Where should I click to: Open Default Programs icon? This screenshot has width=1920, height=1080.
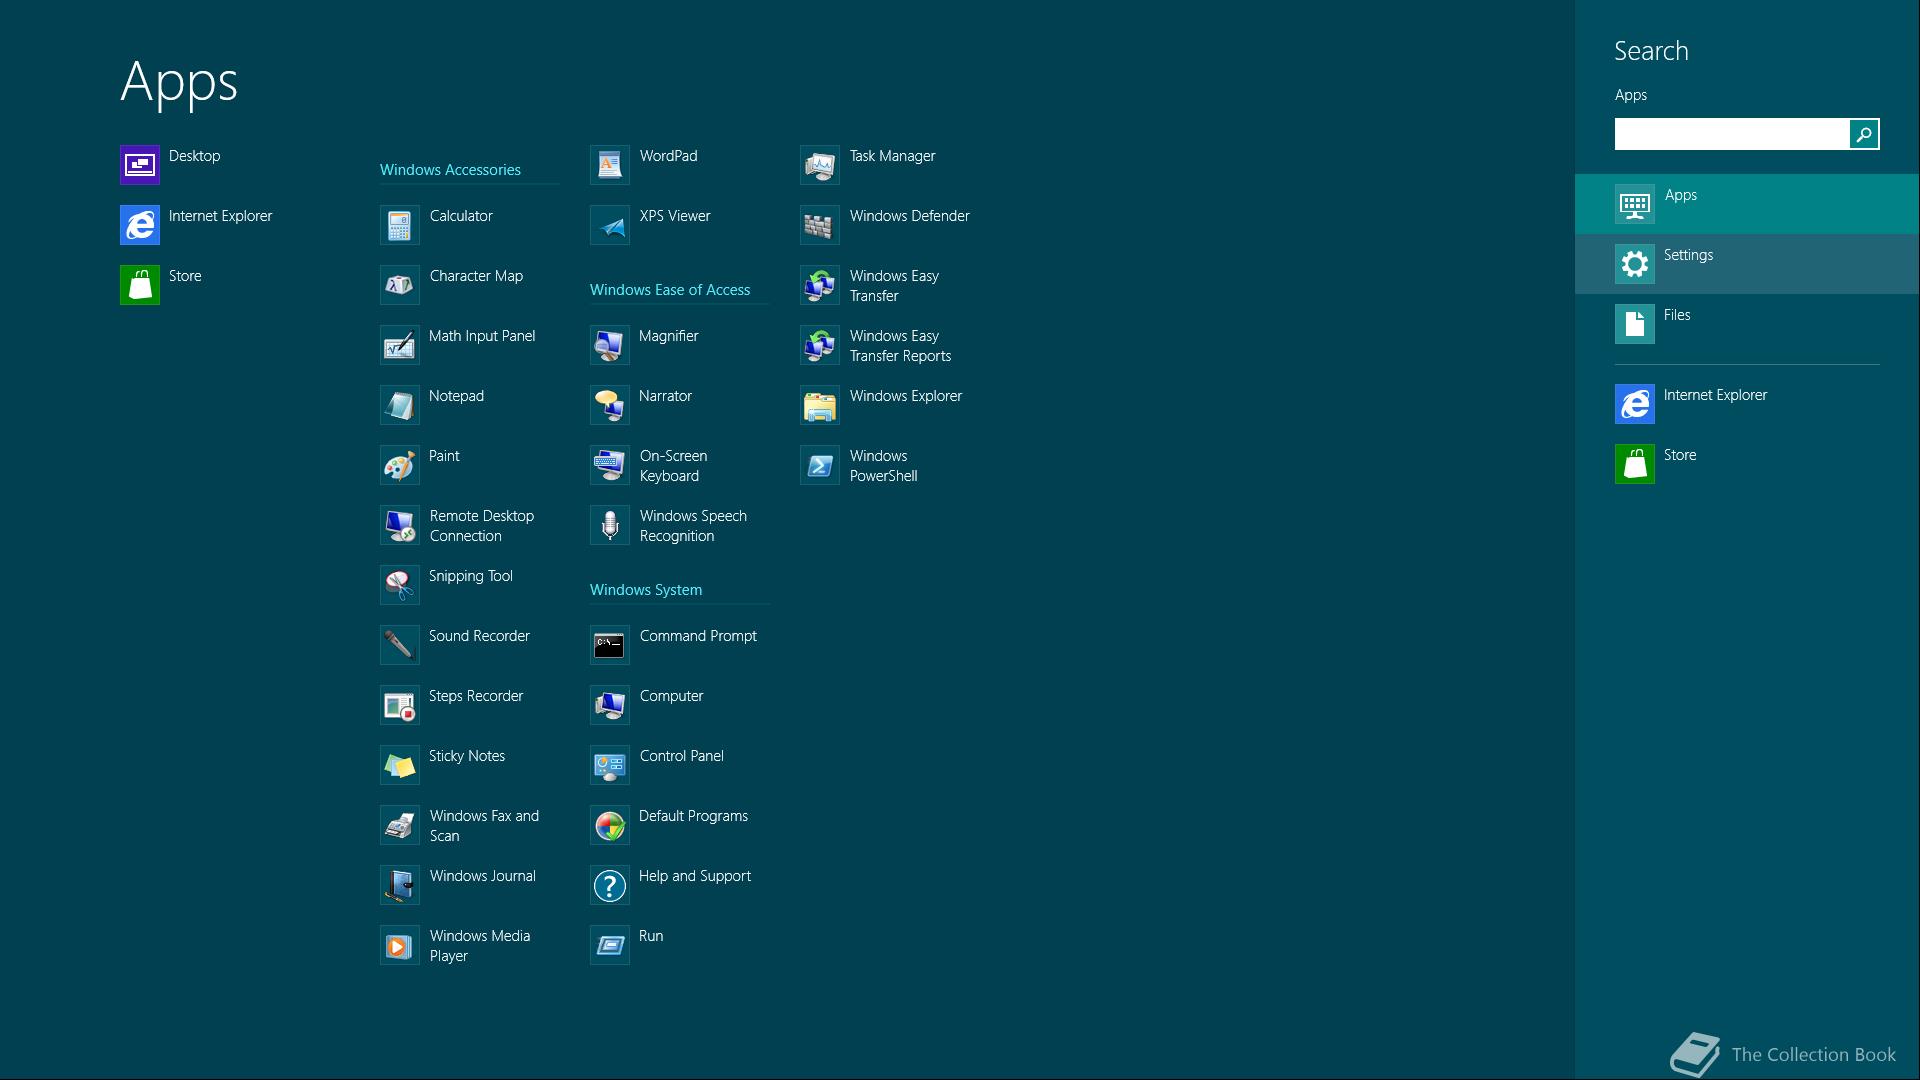tap(610, 825)
